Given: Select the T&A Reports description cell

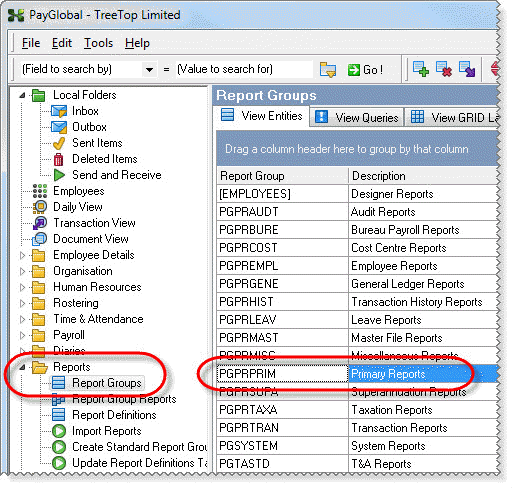Looking at the screenshot, I should 423,464.
